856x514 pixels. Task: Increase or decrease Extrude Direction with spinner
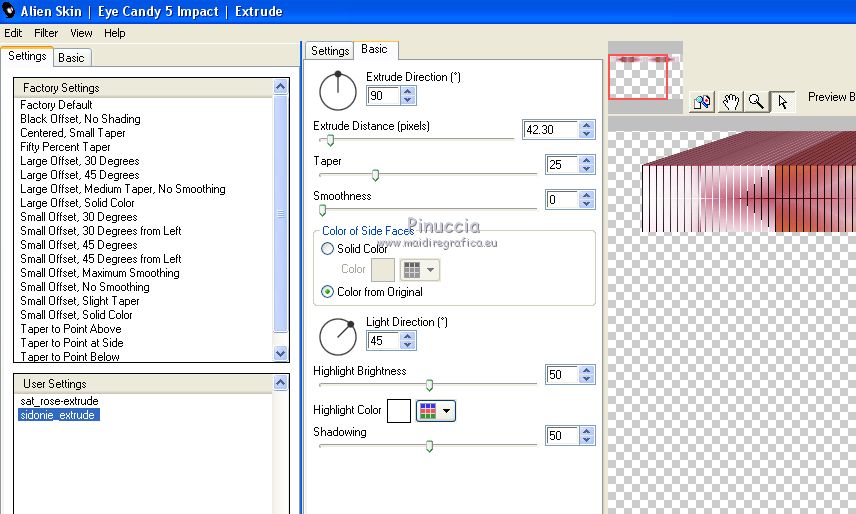click(x=408, y=95)
